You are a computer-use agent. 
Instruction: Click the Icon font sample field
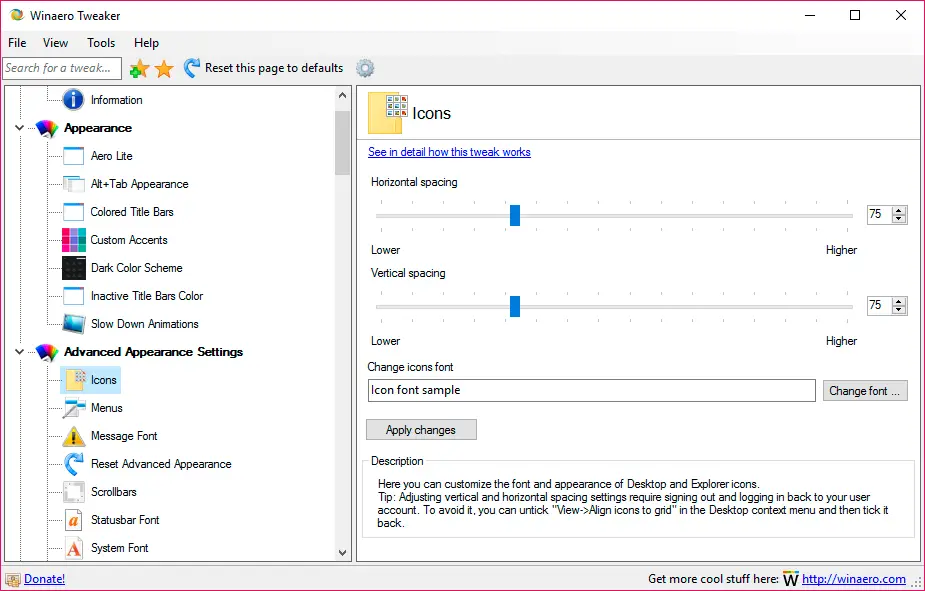(592, 390)
